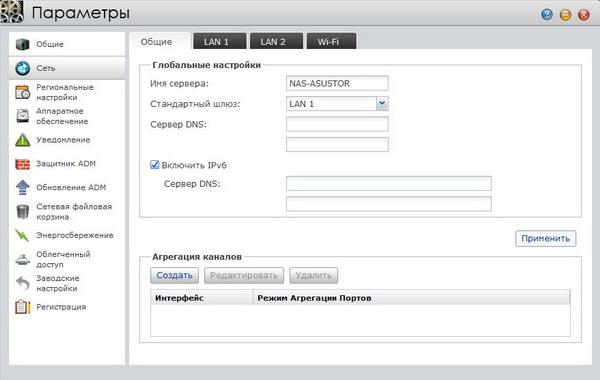Open Защитник ADM firewall icon

pyautogui.click(x=23, y=164)
